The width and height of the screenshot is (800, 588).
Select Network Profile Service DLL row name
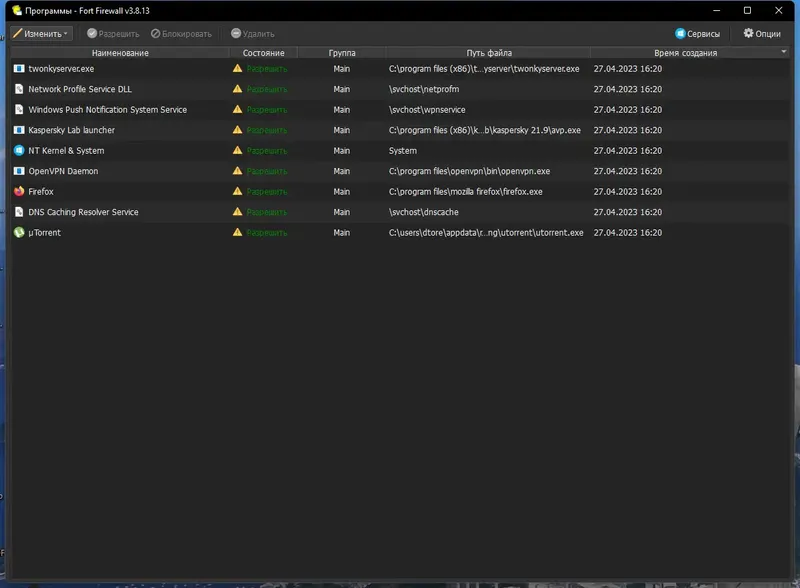click(80, 89)
